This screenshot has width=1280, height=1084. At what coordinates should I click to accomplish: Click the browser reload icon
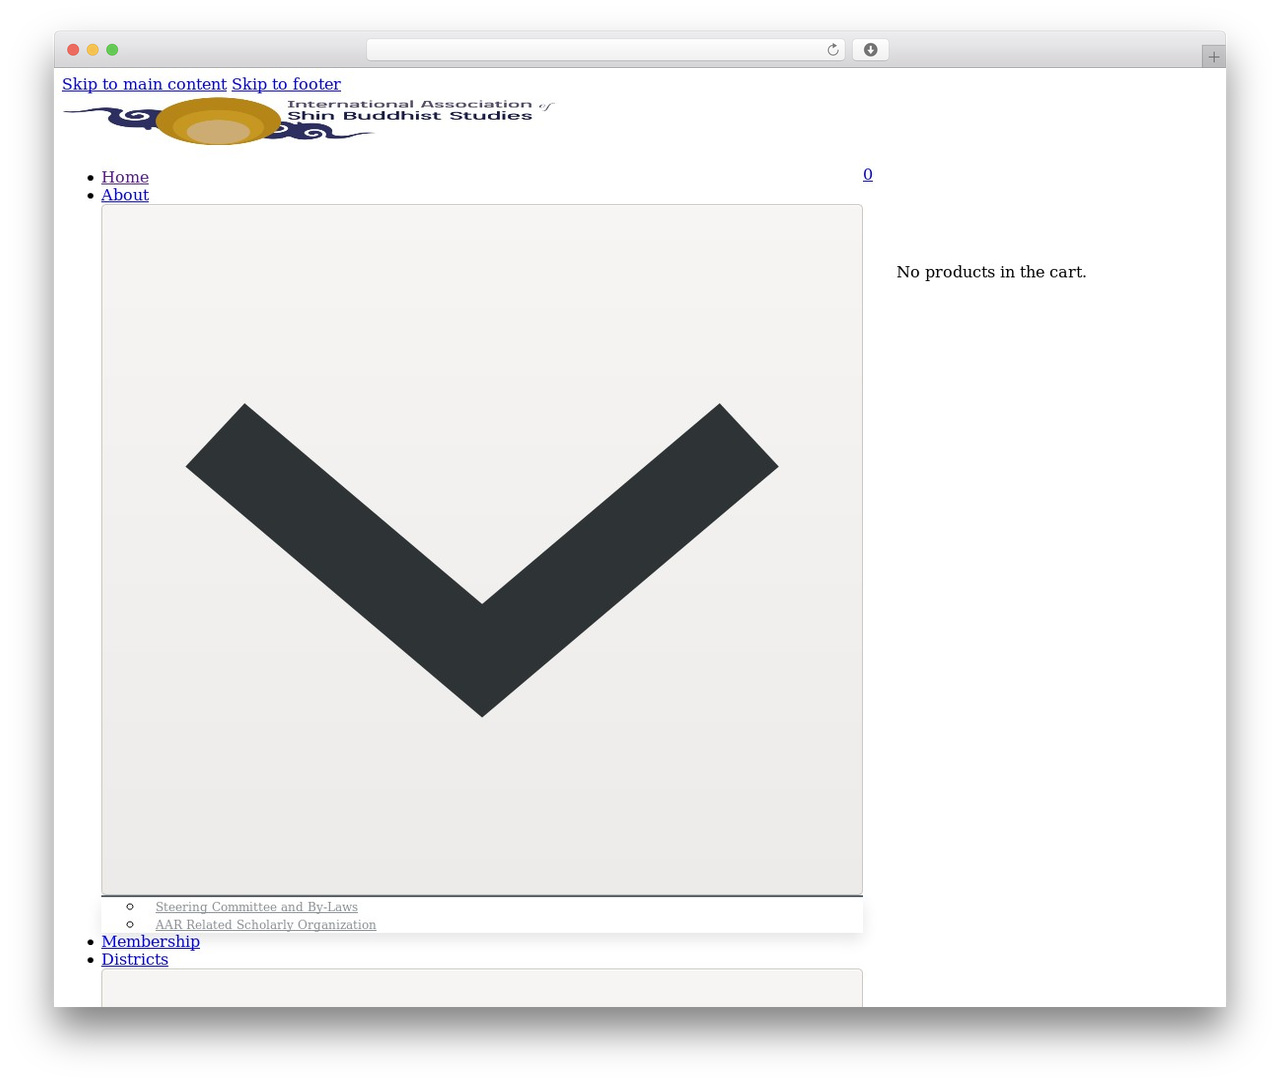(x=832, y=50)
